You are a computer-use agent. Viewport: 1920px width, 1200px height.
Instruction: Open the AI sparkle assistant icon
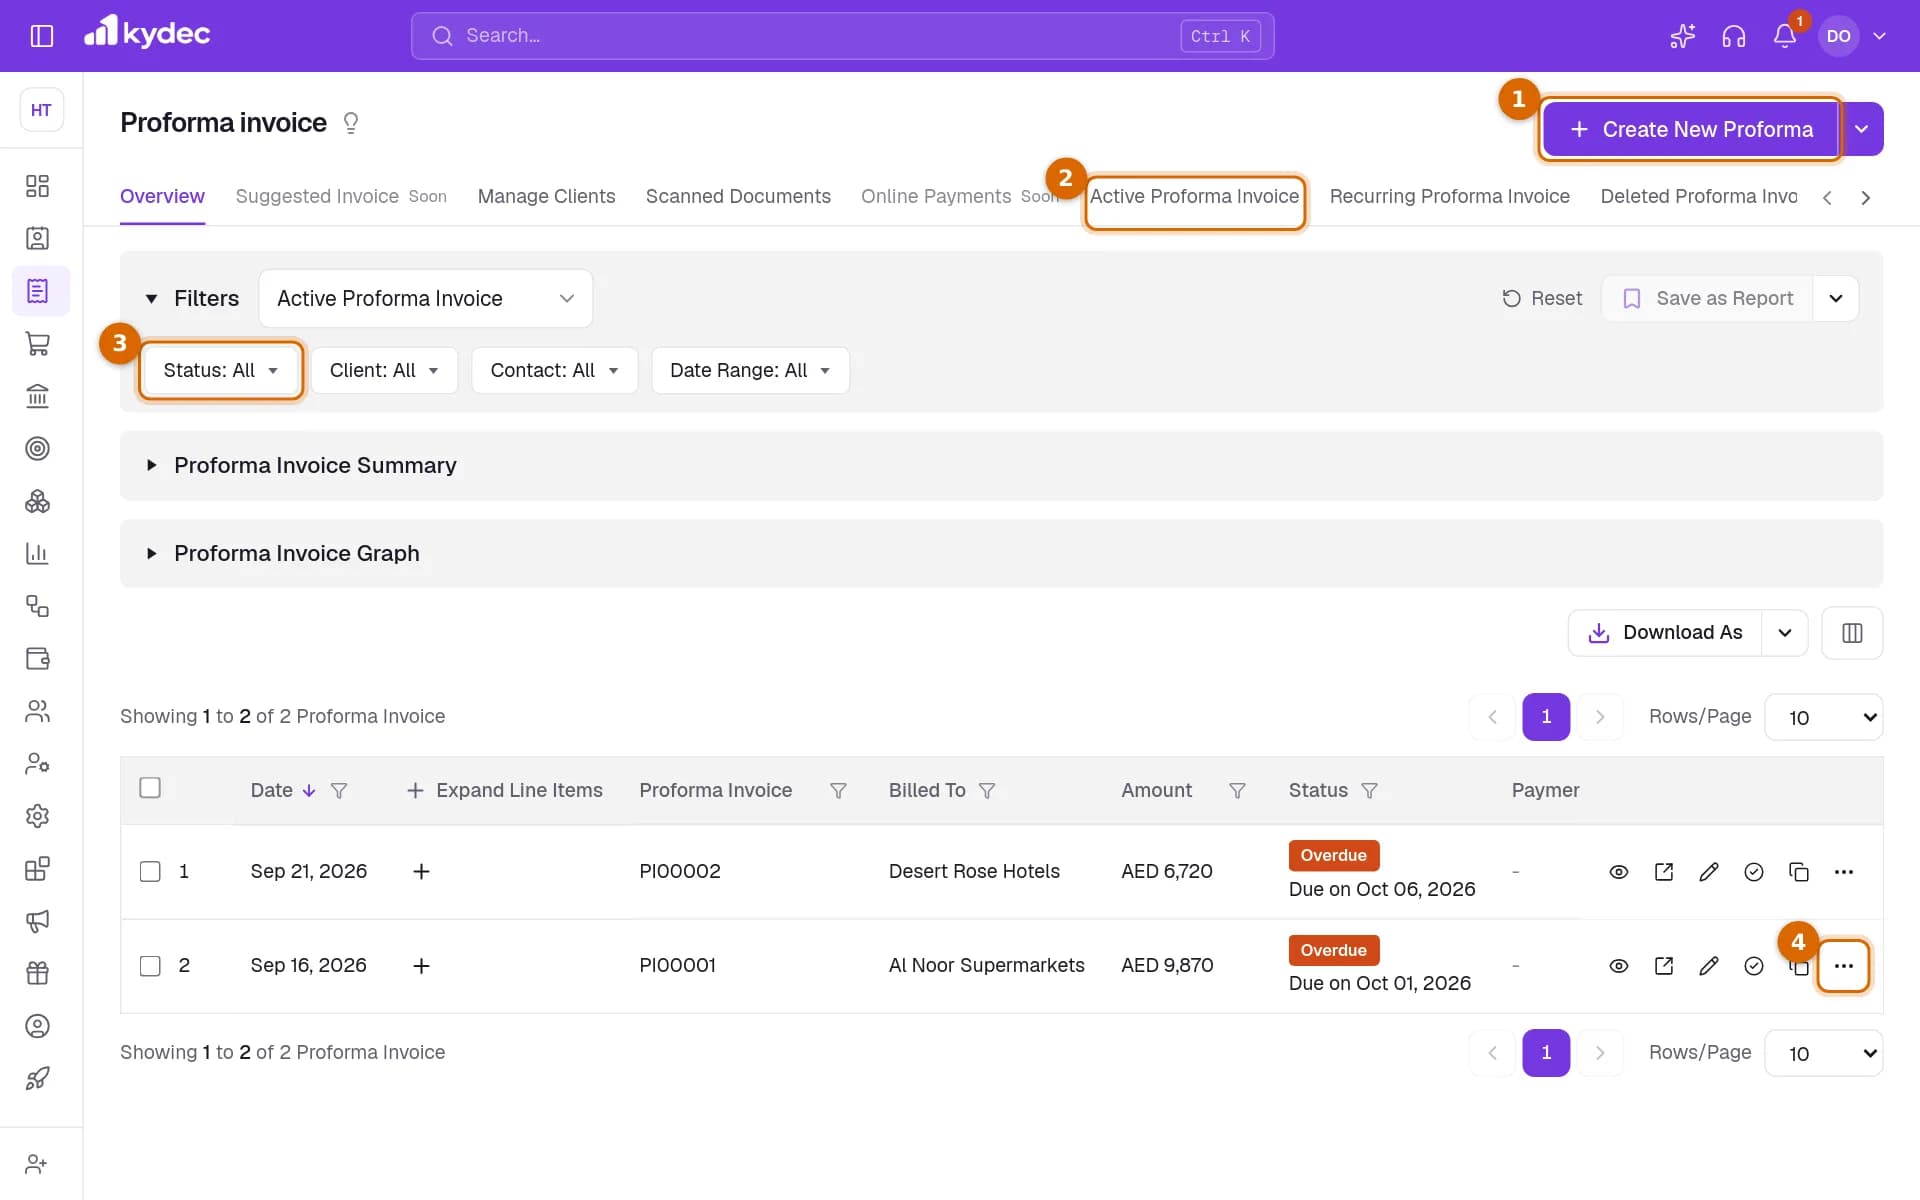[x=1683, y=36]
